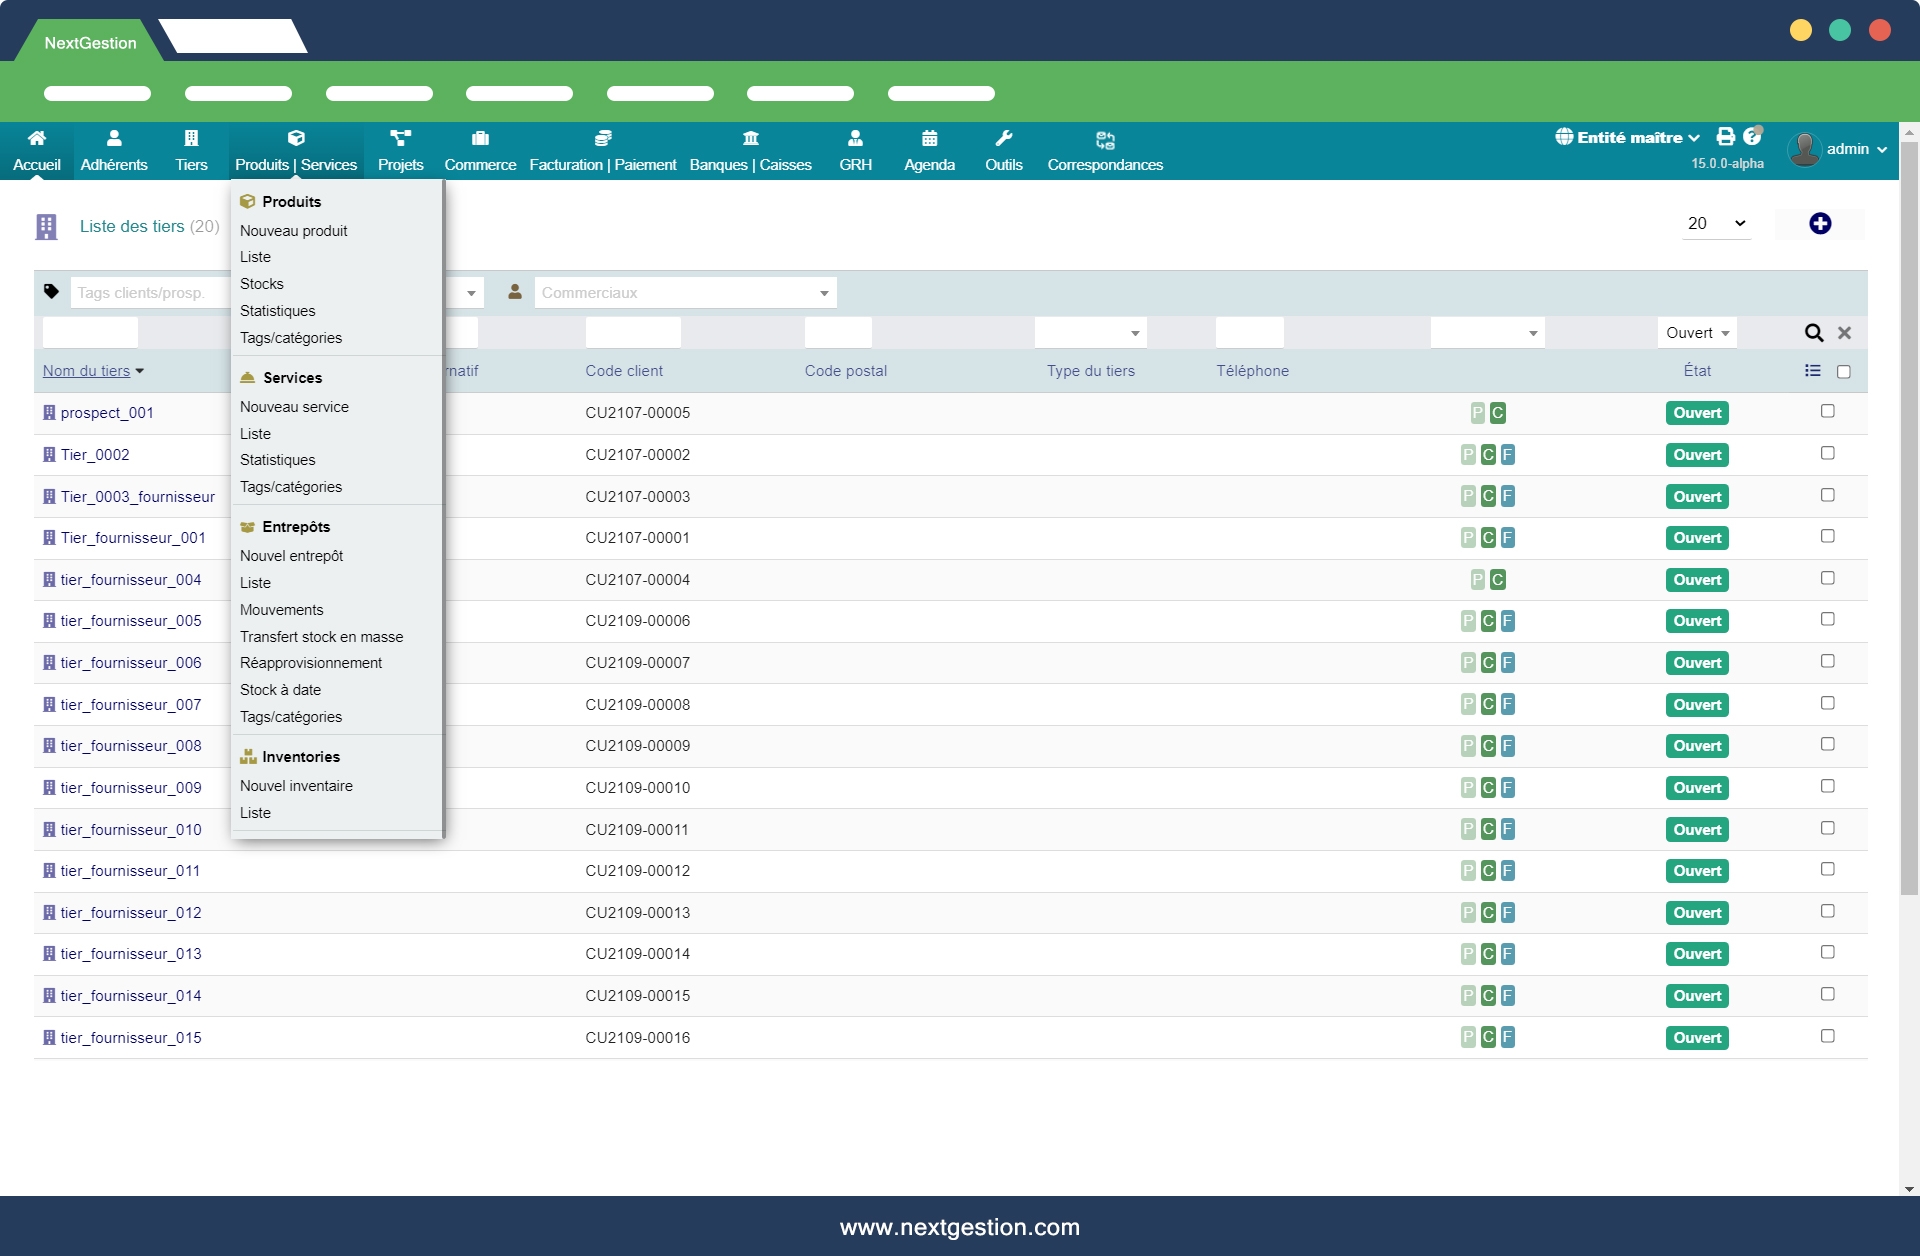Expand the Ouvert state filter dropdown

(1697, 333)
